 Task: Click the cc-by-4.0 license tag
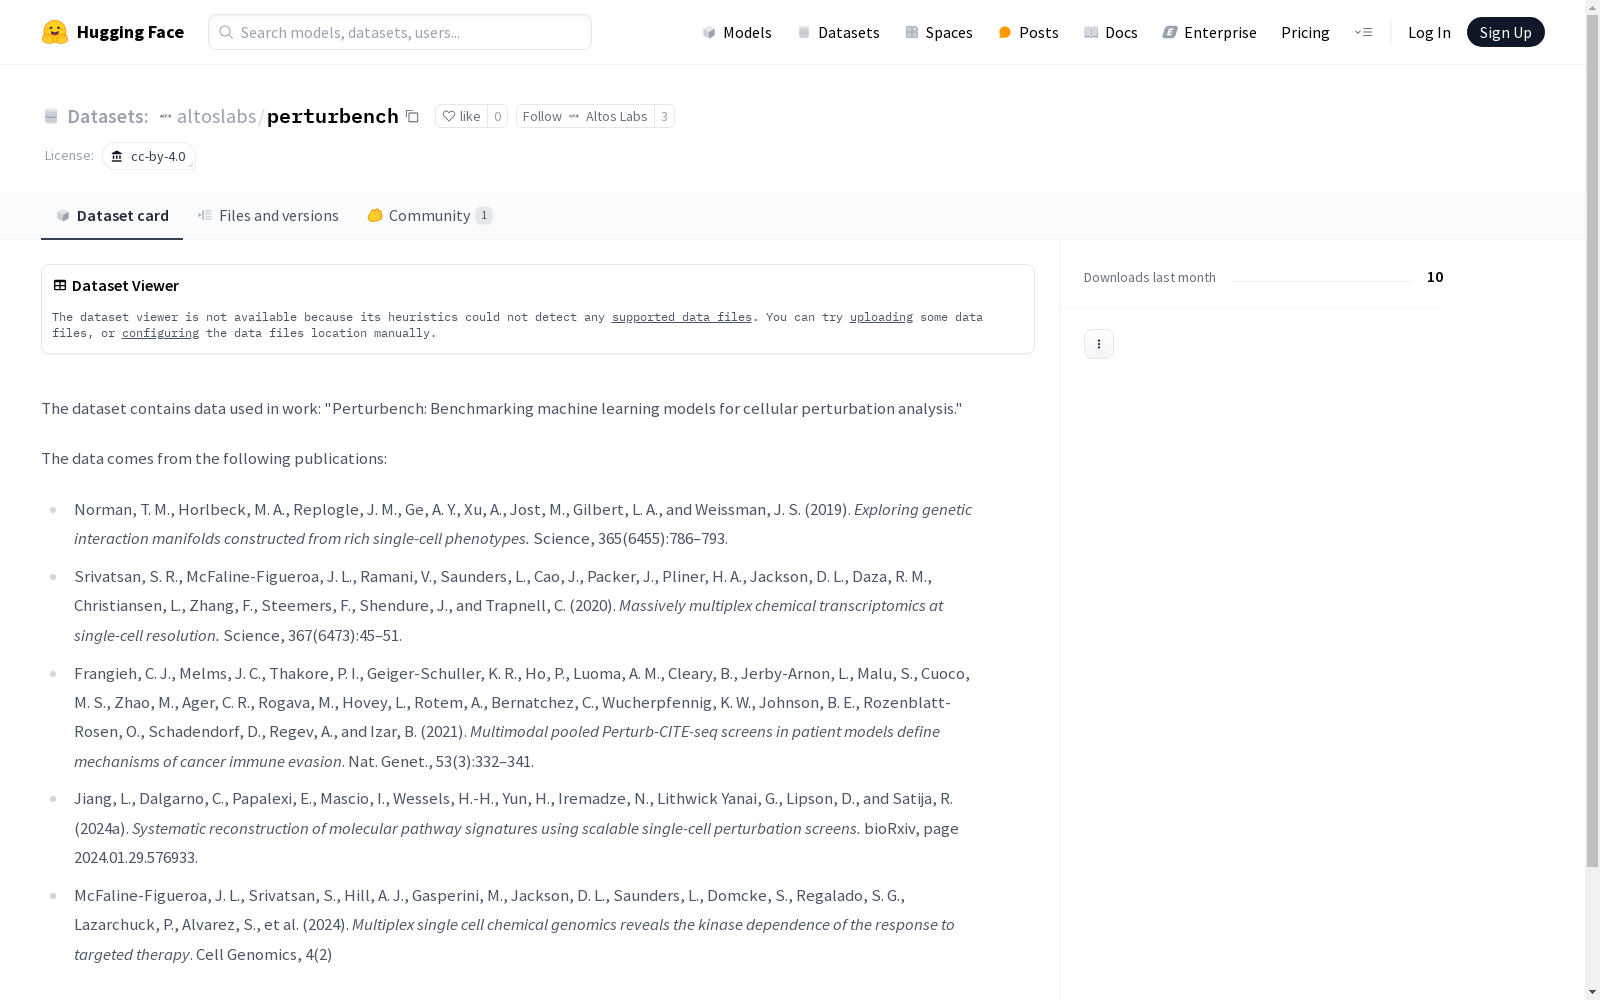click(x=148, y=156)
